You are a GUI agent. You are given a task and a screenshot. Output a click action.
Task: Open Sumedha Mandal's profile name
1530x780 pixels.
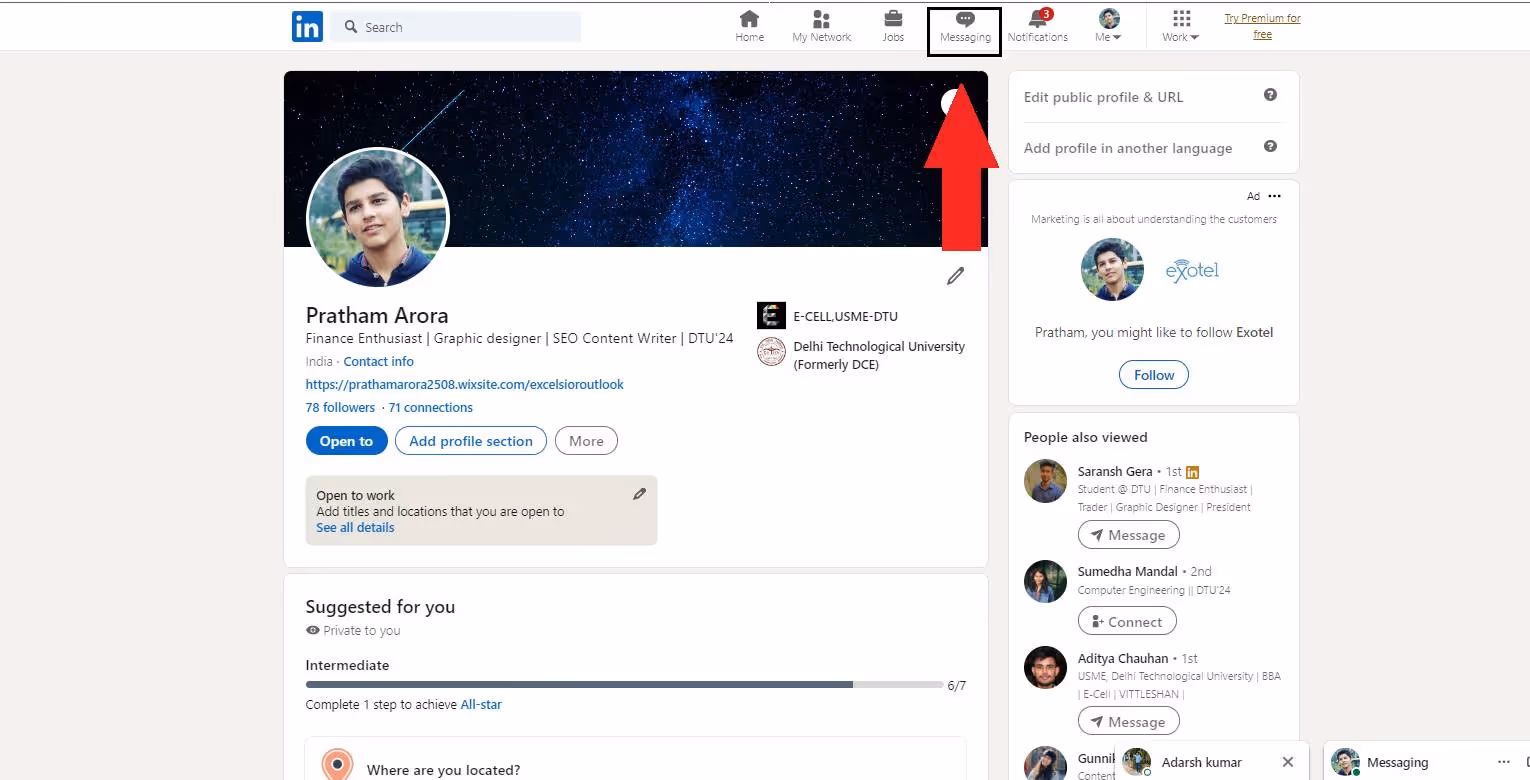[x=1128, y=571]
